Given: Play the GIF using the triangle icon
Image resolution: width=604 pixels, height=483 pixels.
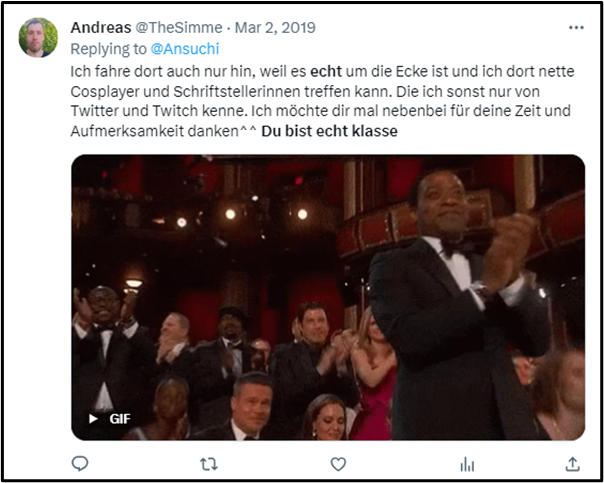Looking at the screenshot, I should click(x=93, y=418).
